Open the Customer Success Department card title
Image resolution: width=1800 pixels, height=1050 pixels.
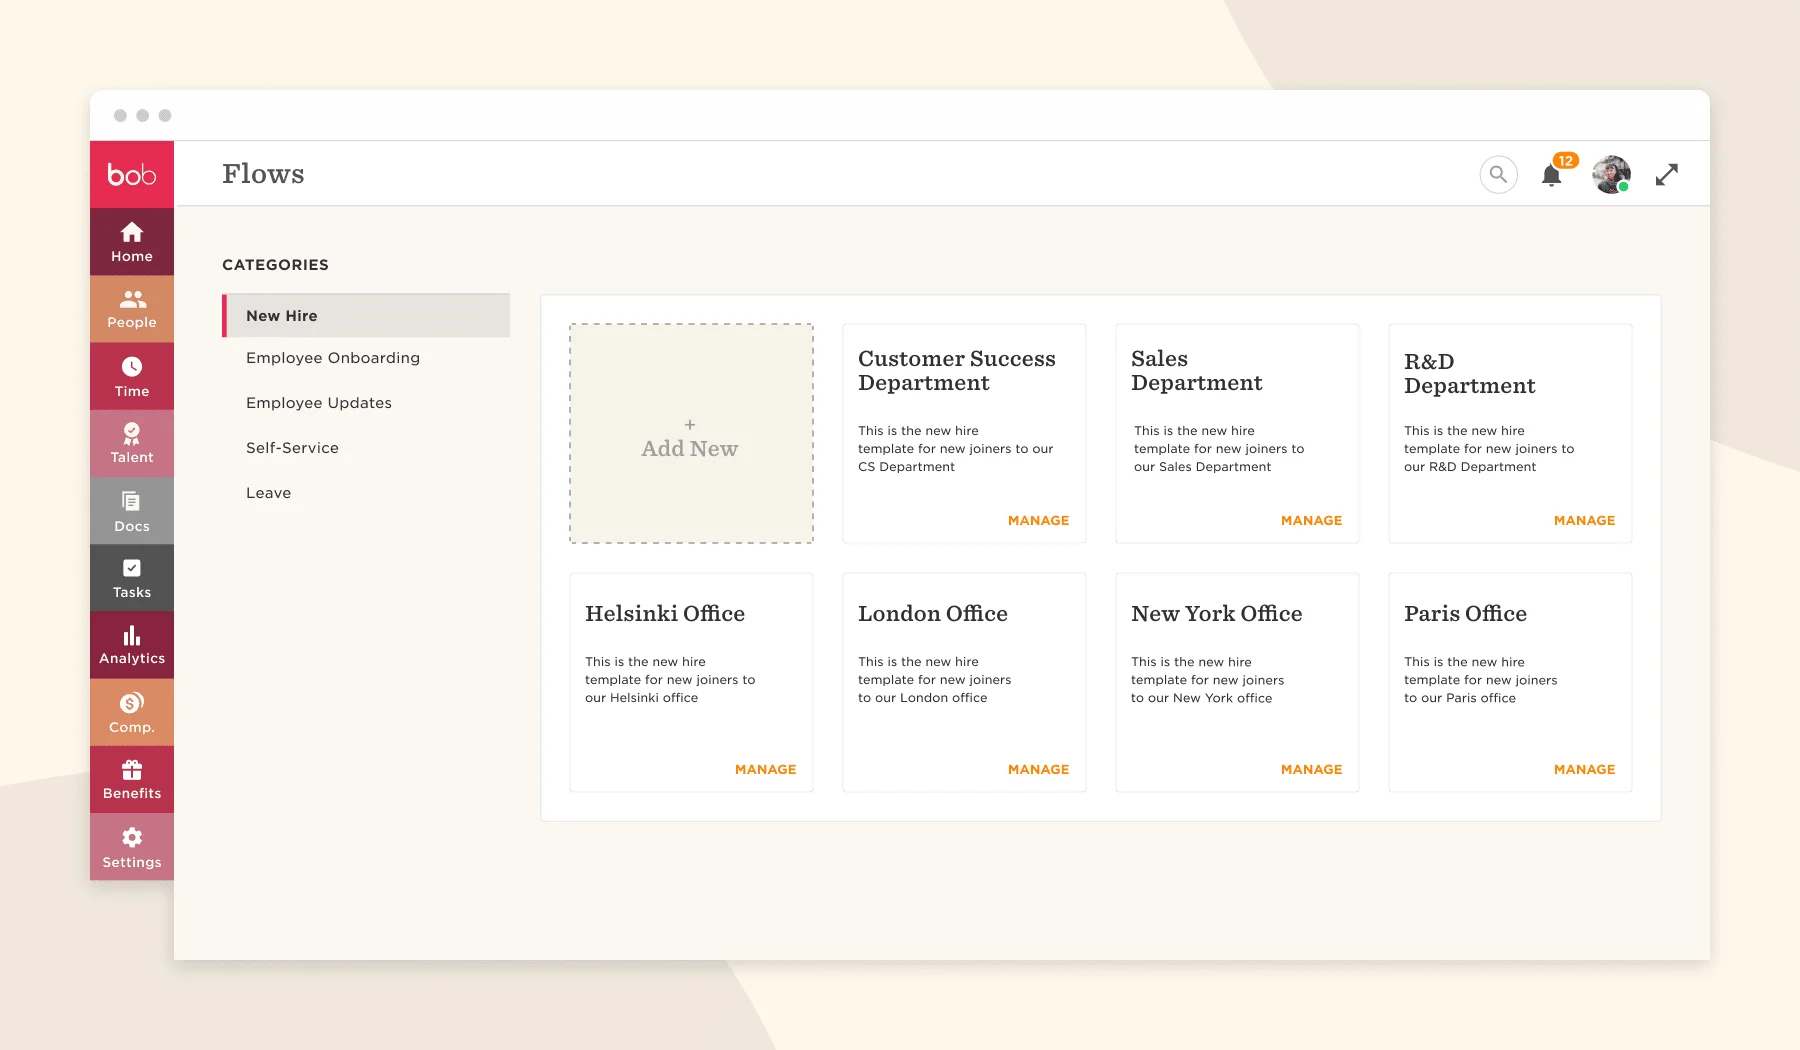pos(957,371)
